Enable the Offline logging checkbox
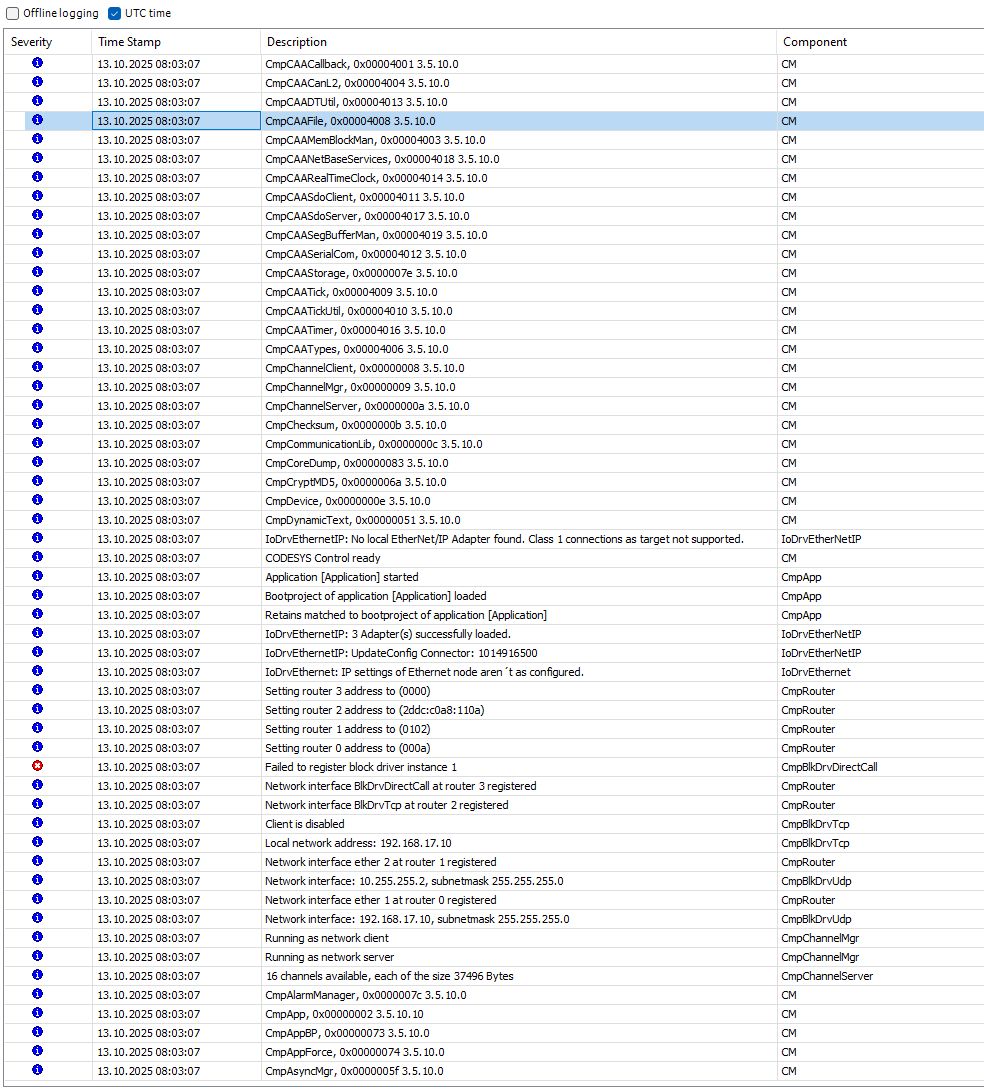 point(13,13)
